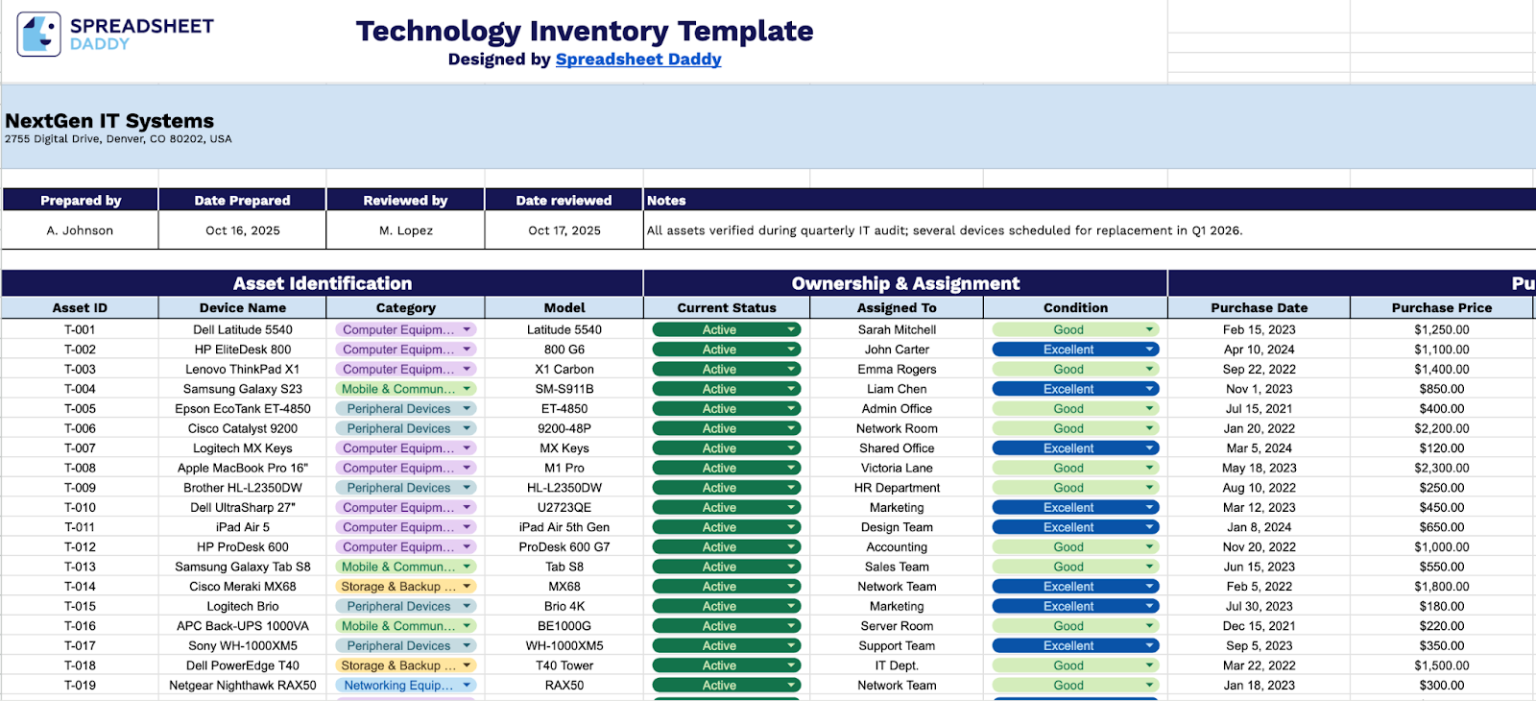Click the Spreadsheet Daddy logo icon
The image size is (1536, 701).
click(x=38, y=33)
